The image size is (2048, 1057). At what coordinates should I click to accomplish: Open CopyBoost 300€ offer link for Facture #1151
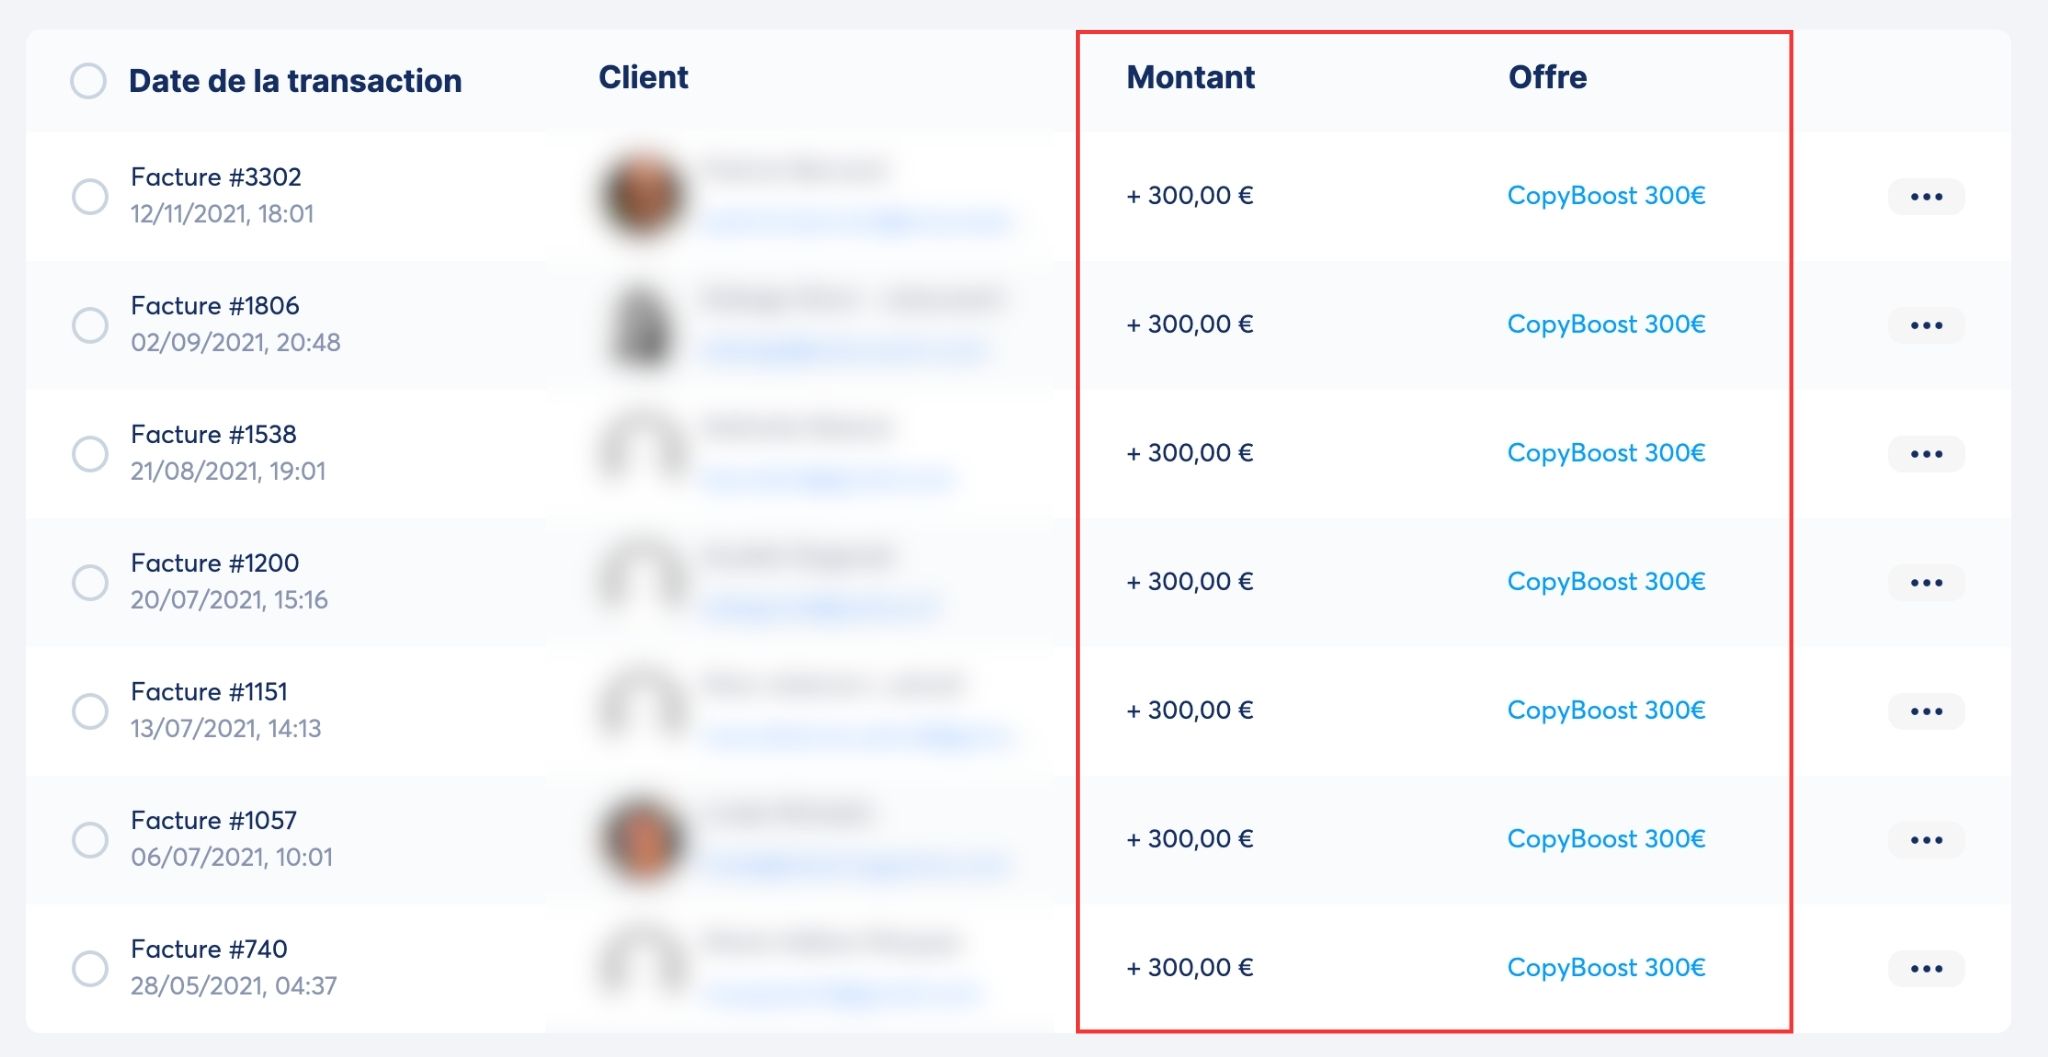[x=1606, y=710]
